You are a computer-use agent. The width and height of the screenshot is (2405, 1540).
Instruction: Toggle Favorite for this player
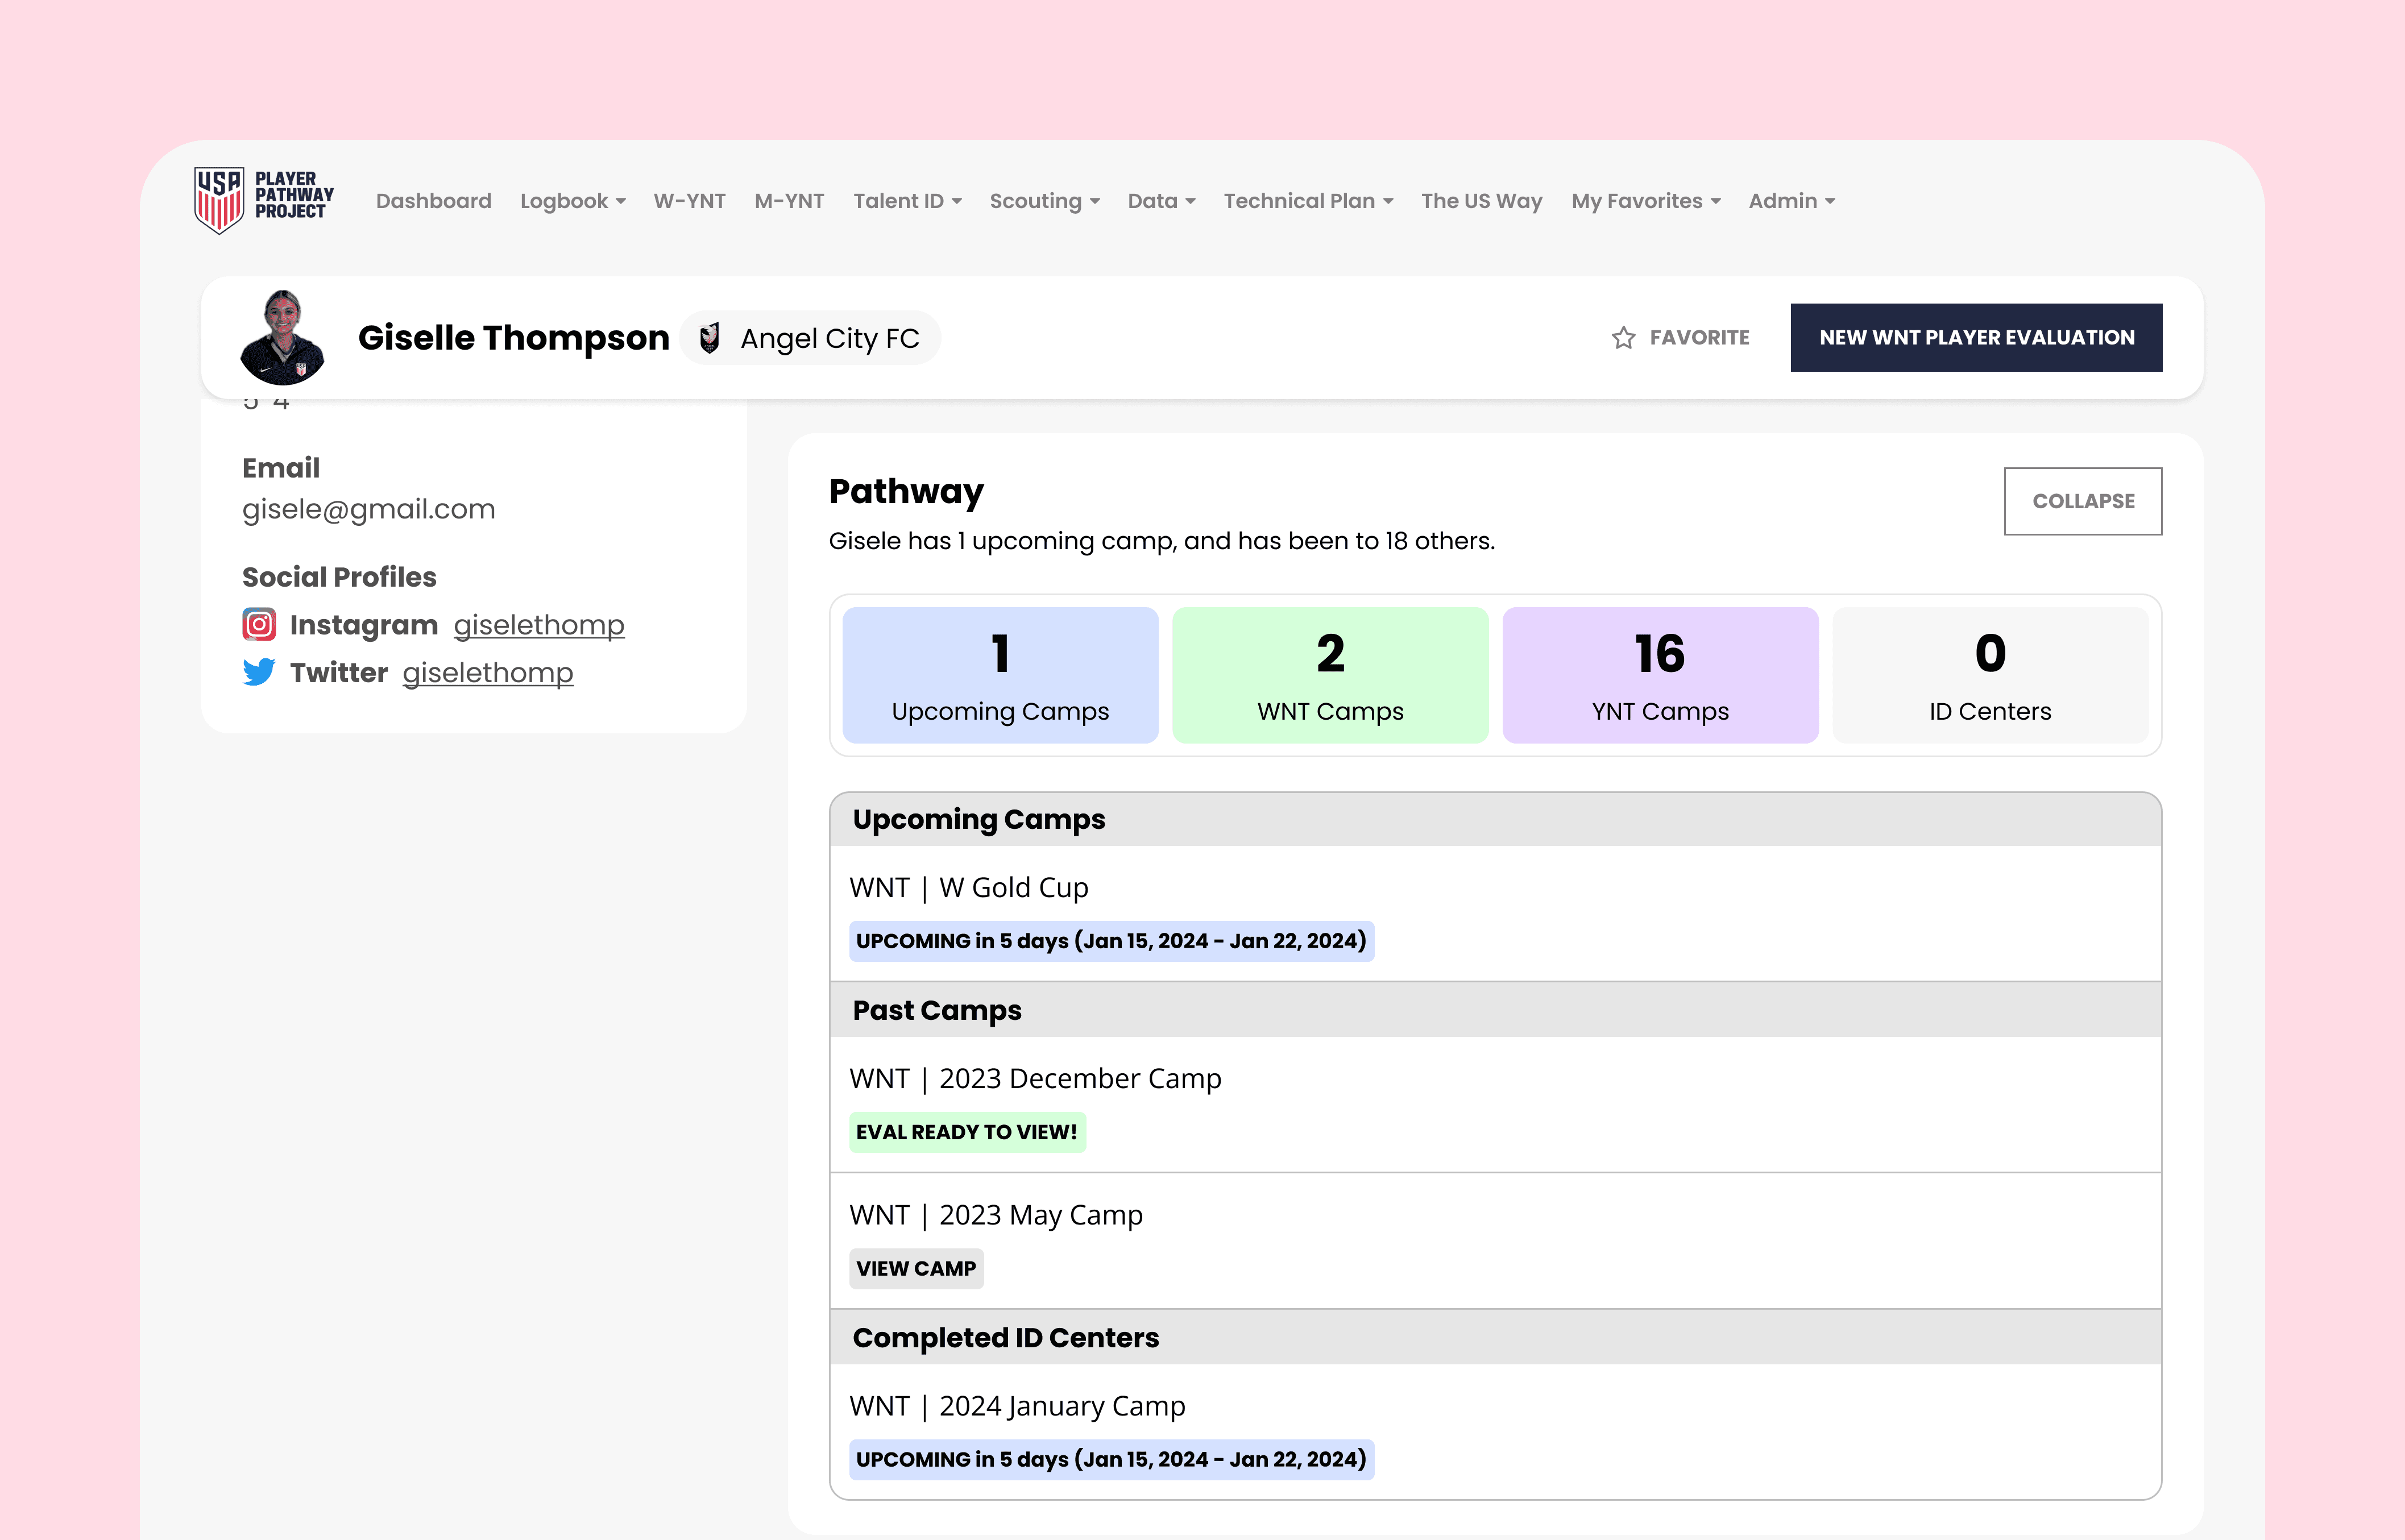pyautogui.click(x=1698, y=338)
